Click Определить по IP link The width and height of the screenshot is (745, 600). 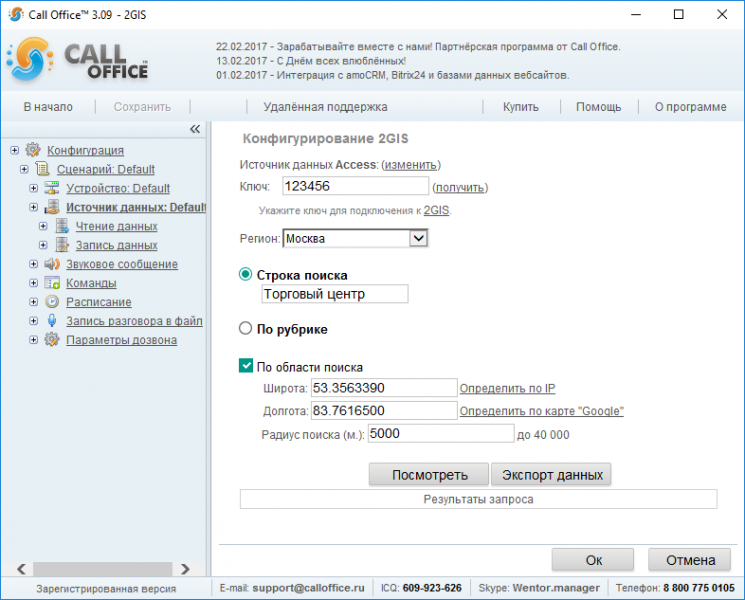507,388
